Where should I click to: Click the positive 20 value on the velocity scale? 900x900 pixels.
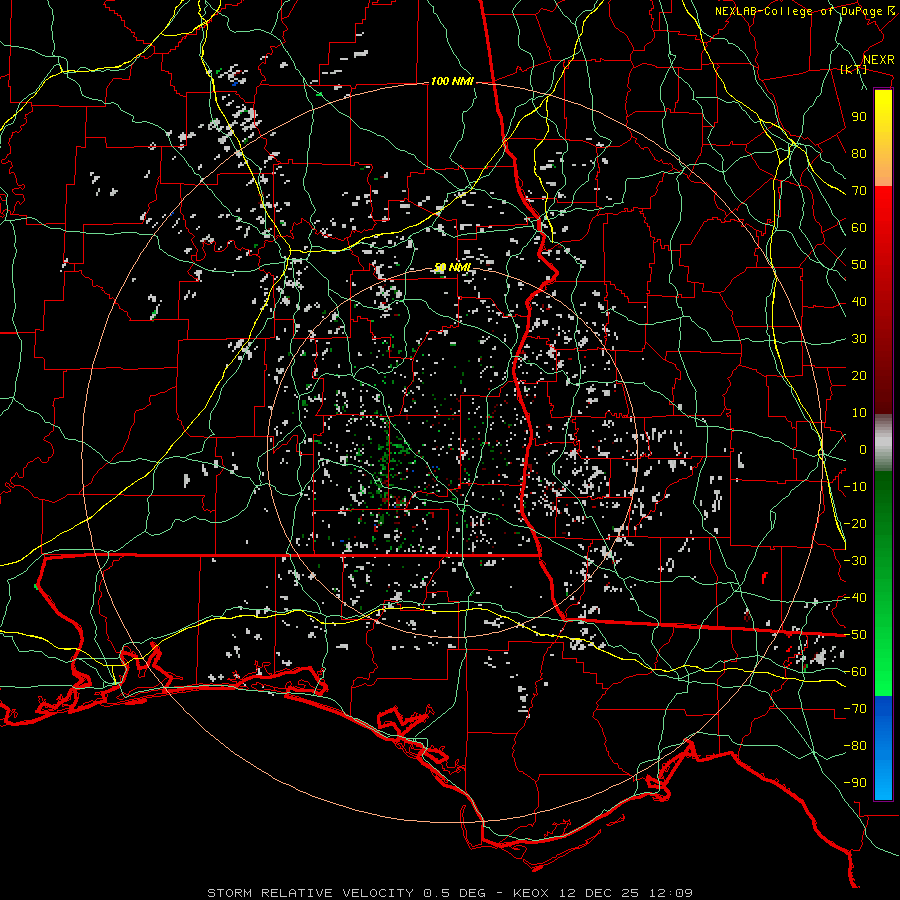(859, 375)
